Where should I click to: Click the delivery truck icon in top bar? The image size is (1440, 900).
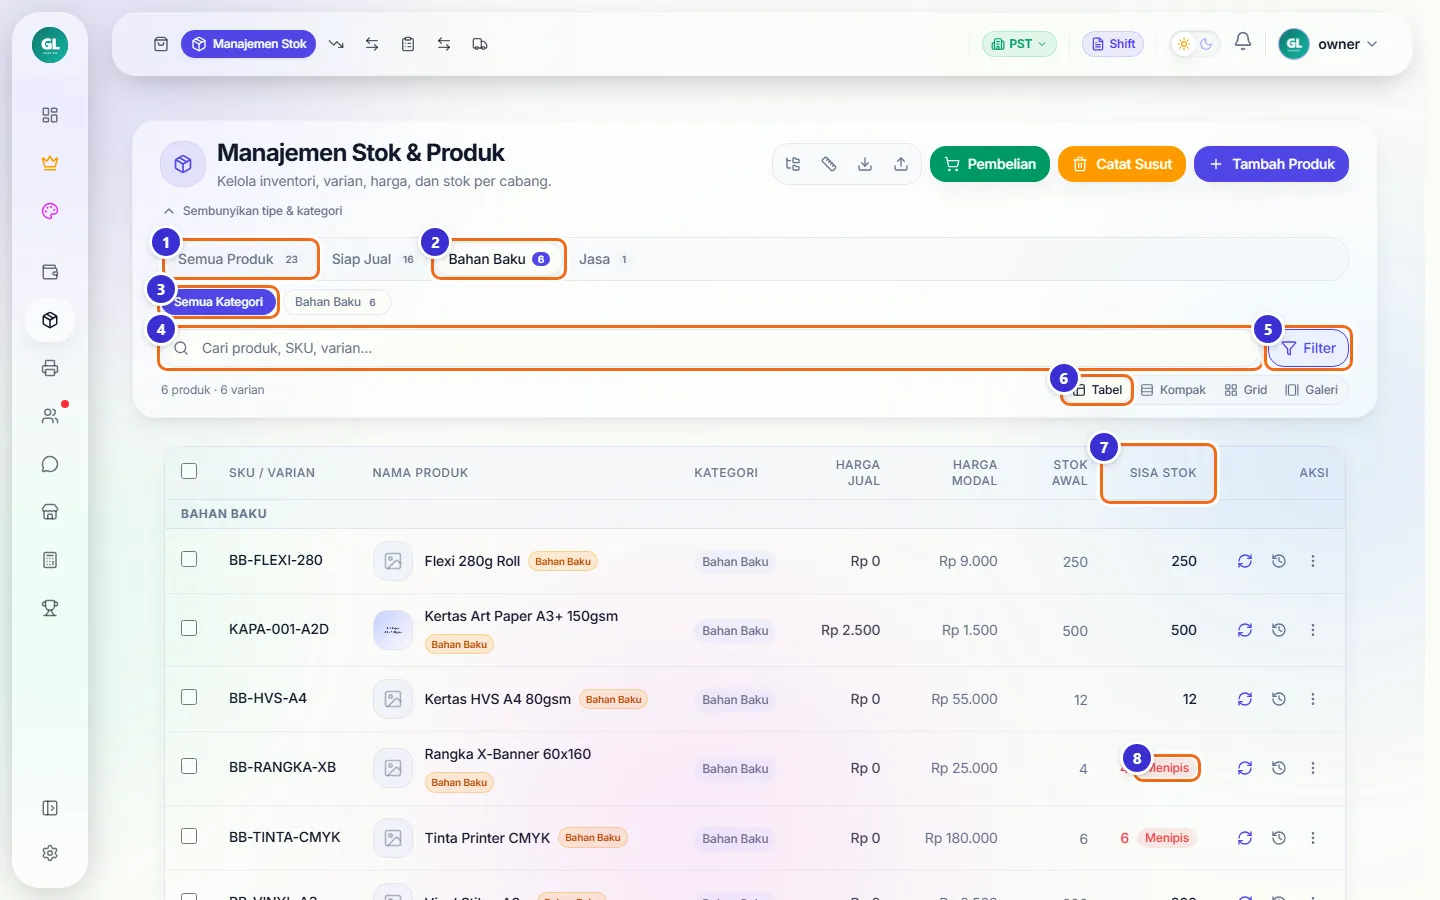[x=480, y=44]
